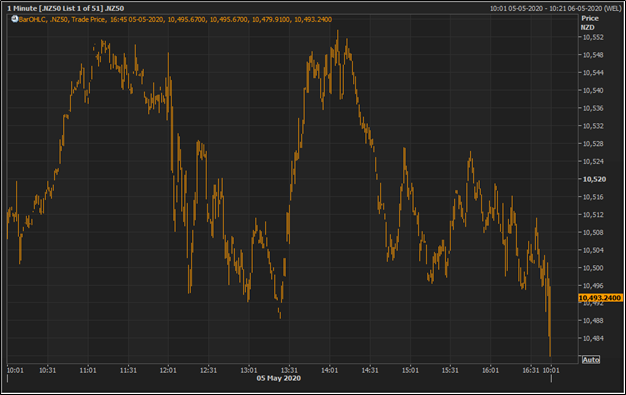Toggle the Auto scale button

[590, 360]
